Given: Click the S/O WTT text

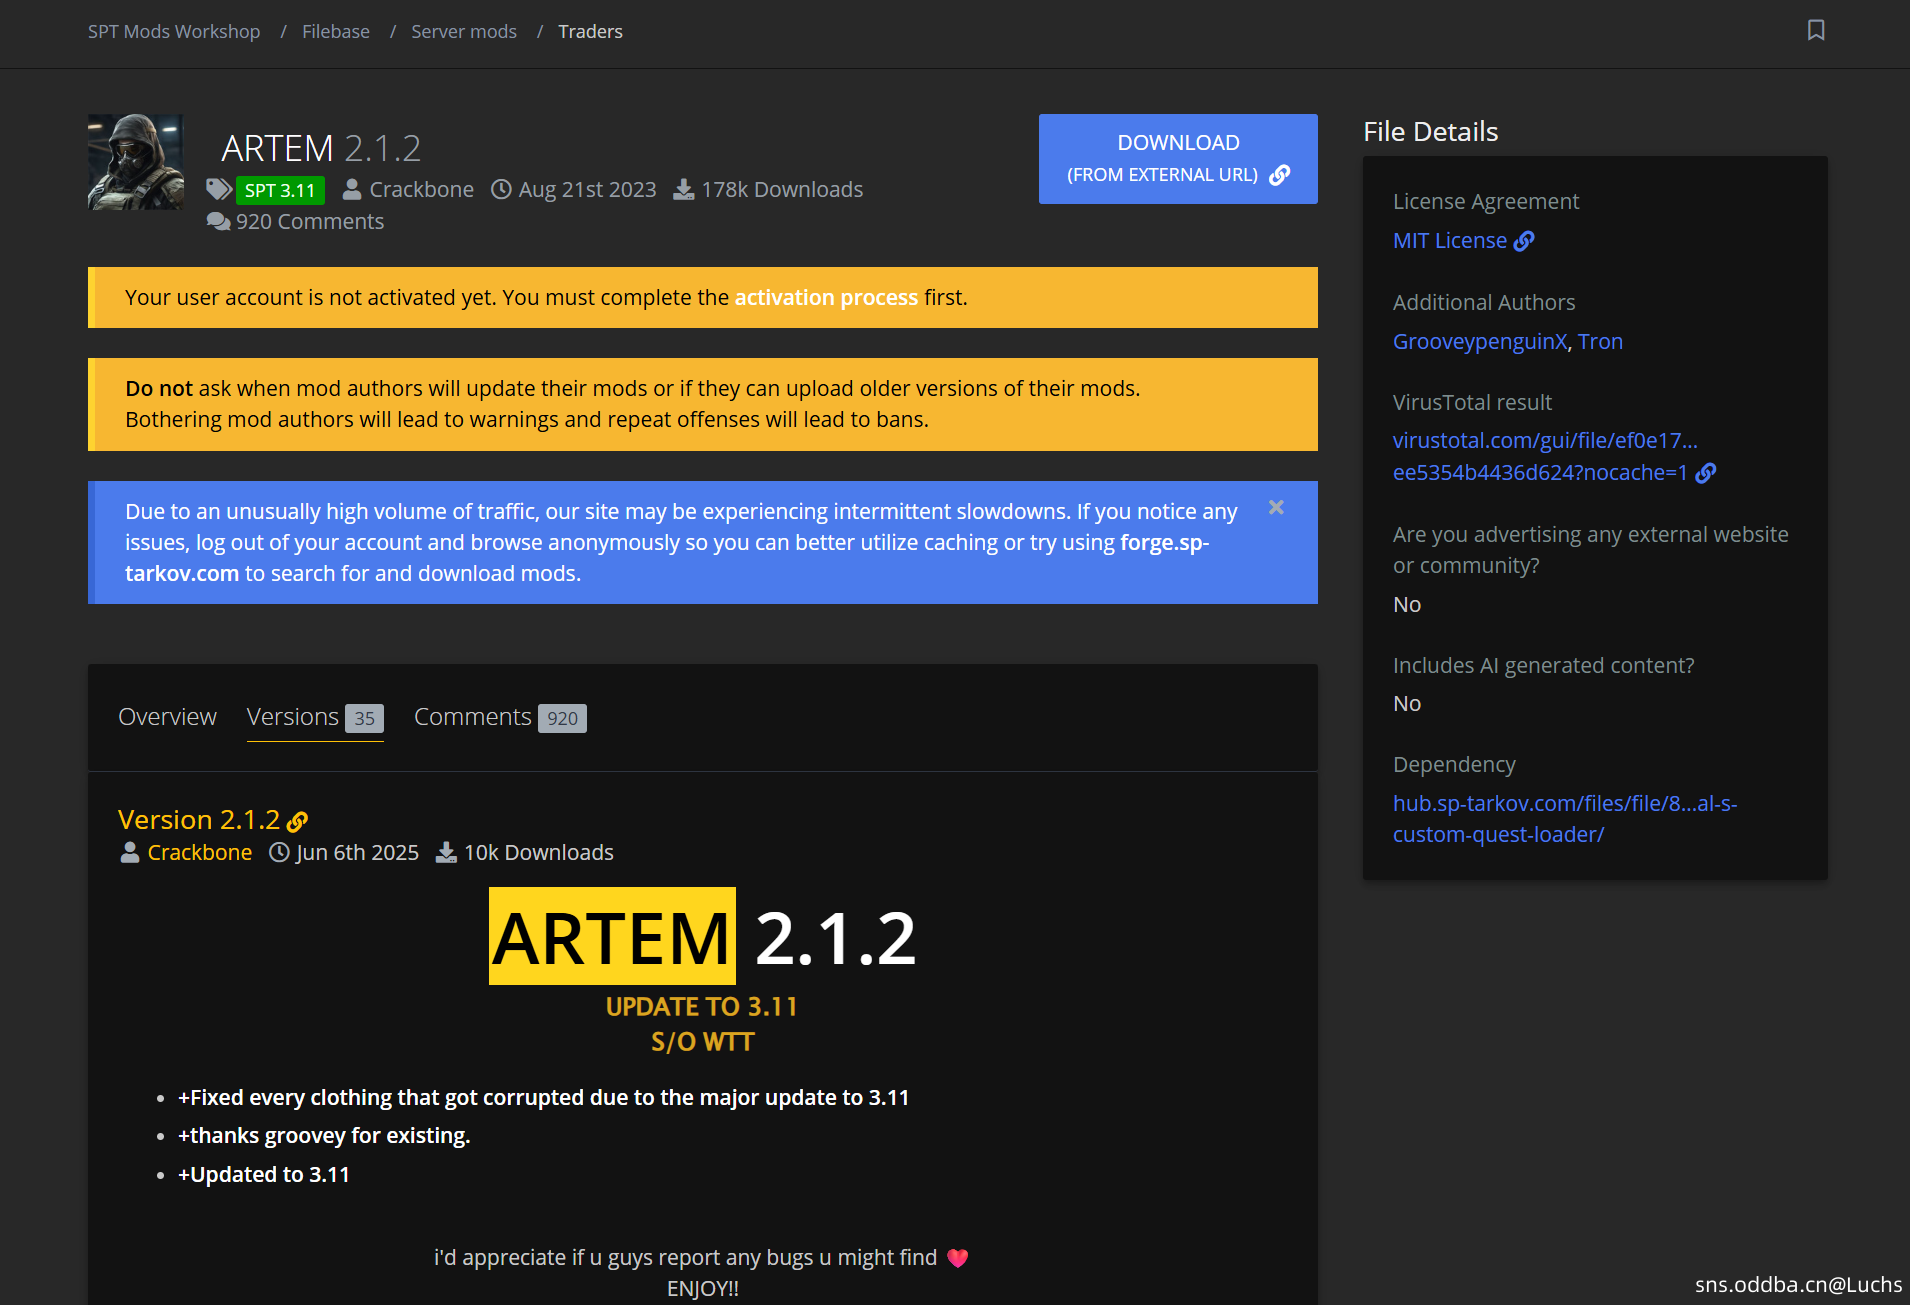Looking at the screenshot, I should [702, 1042].
